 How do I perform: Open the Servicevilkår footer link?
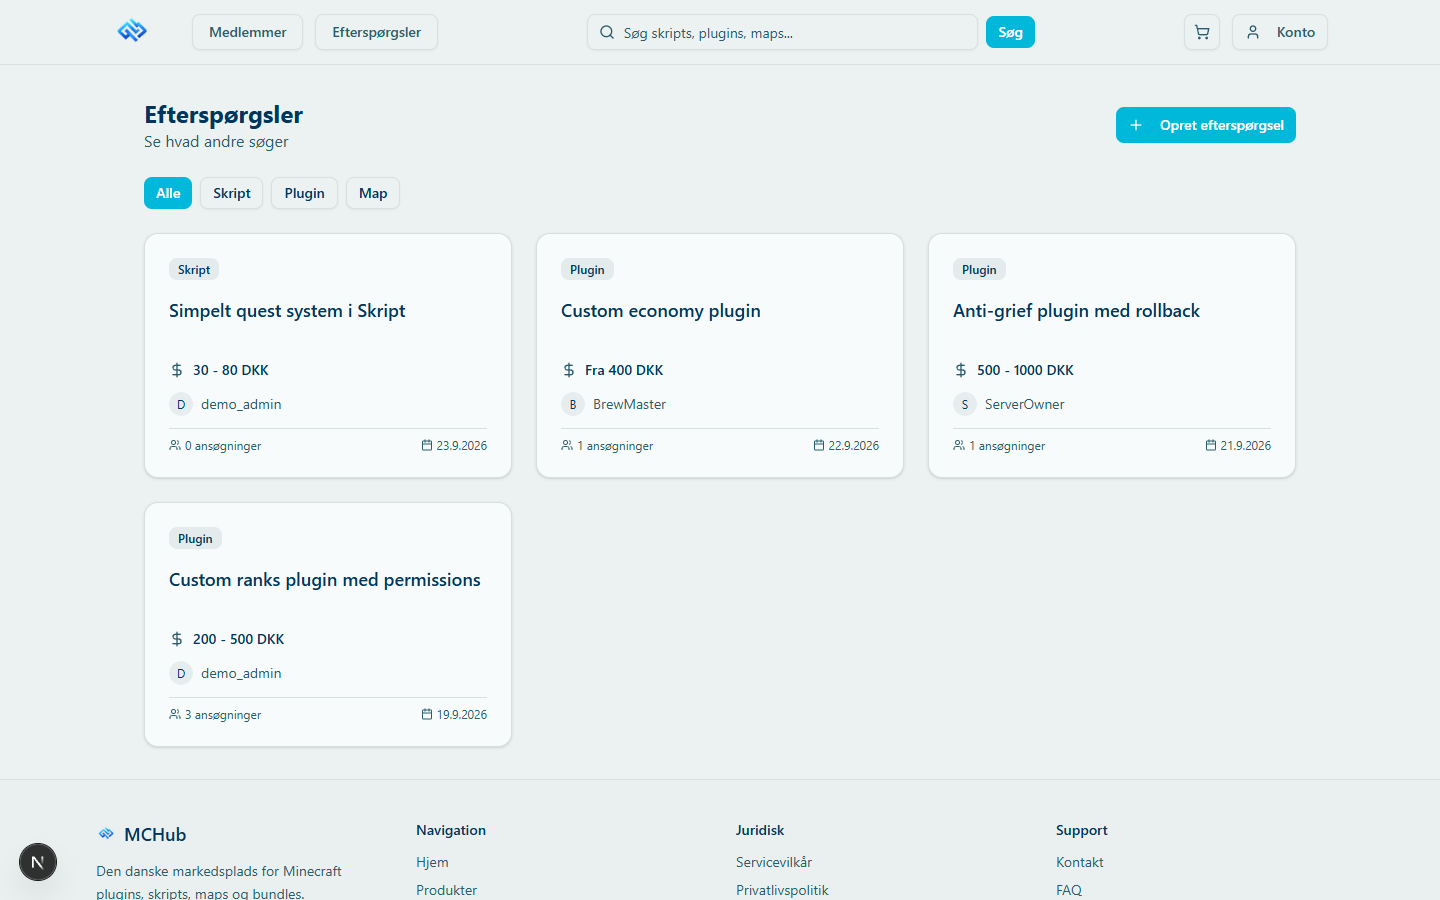tap(774, 862)
